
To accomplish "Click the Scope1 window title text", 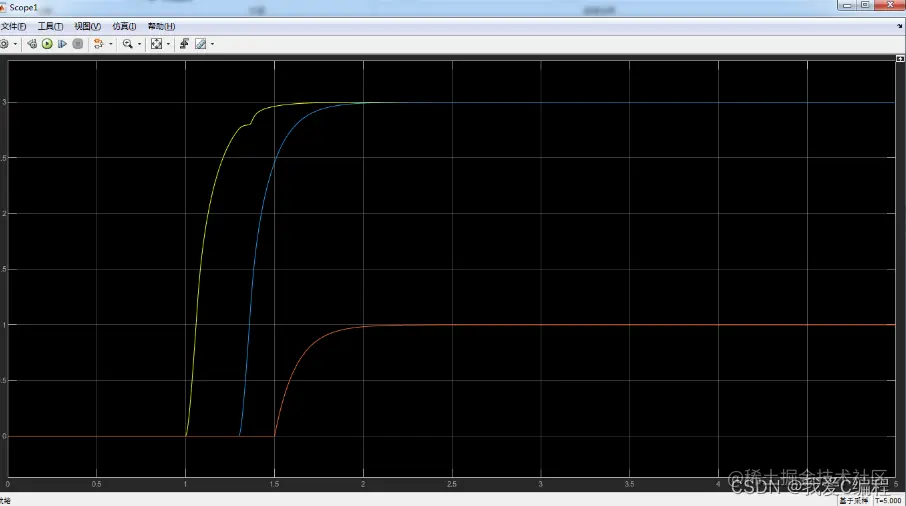I will [24, 8].
